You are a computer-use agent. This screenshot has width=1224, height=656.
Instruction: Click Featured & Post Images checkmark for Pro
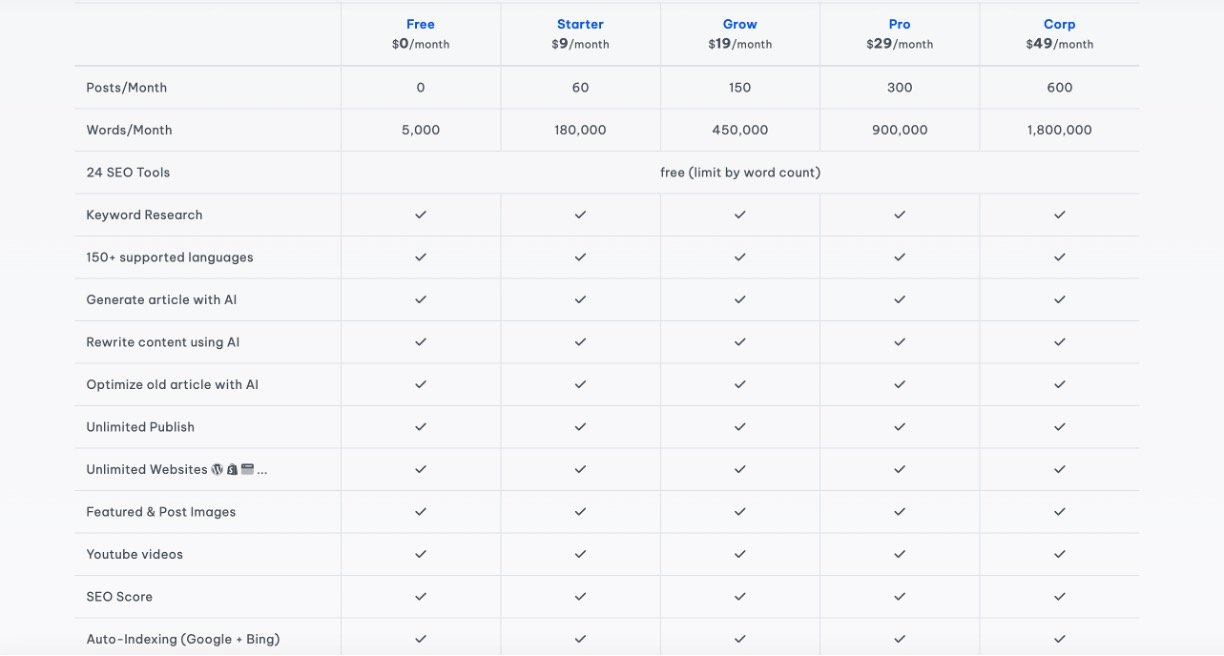click(900, 512)
